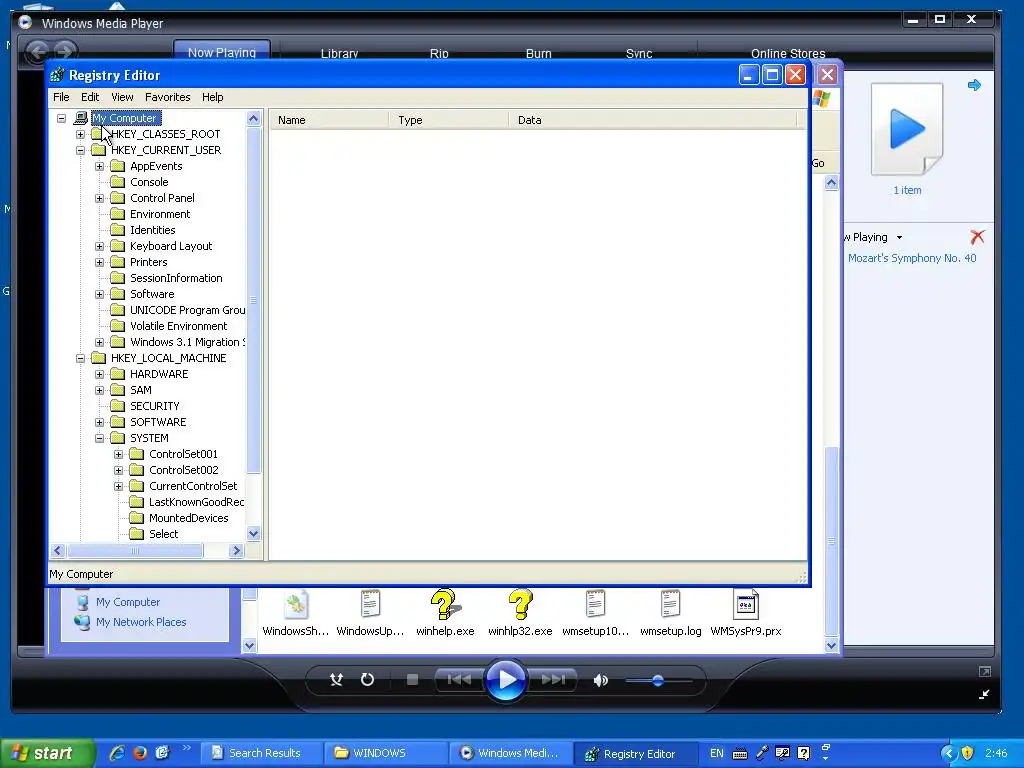Click the Type column header
1024x768 pixels.
coord(449,120)
